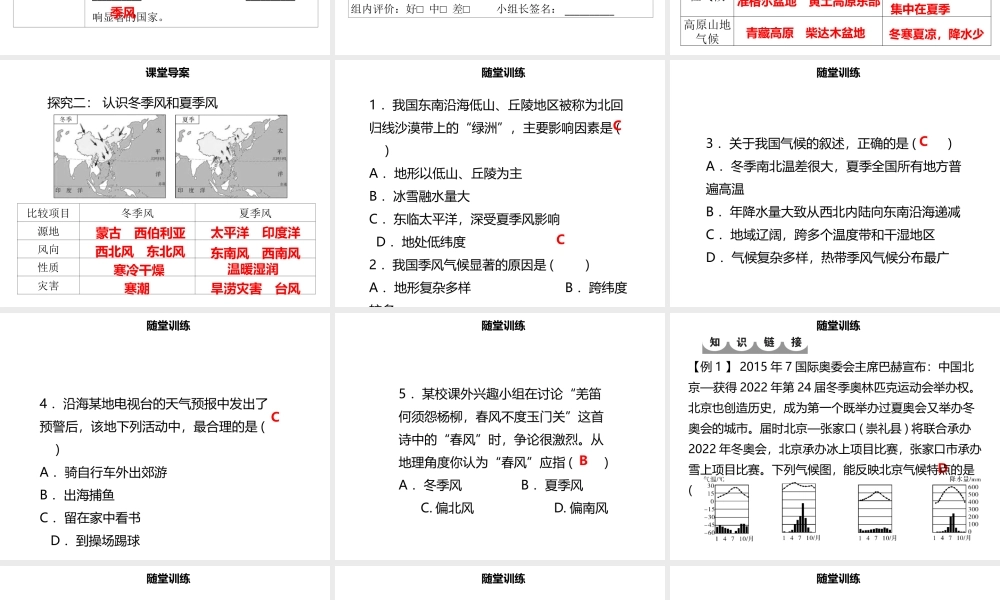1000x600 pixels.
Task: Select the 灾害 row label
Action: (48, 285)
